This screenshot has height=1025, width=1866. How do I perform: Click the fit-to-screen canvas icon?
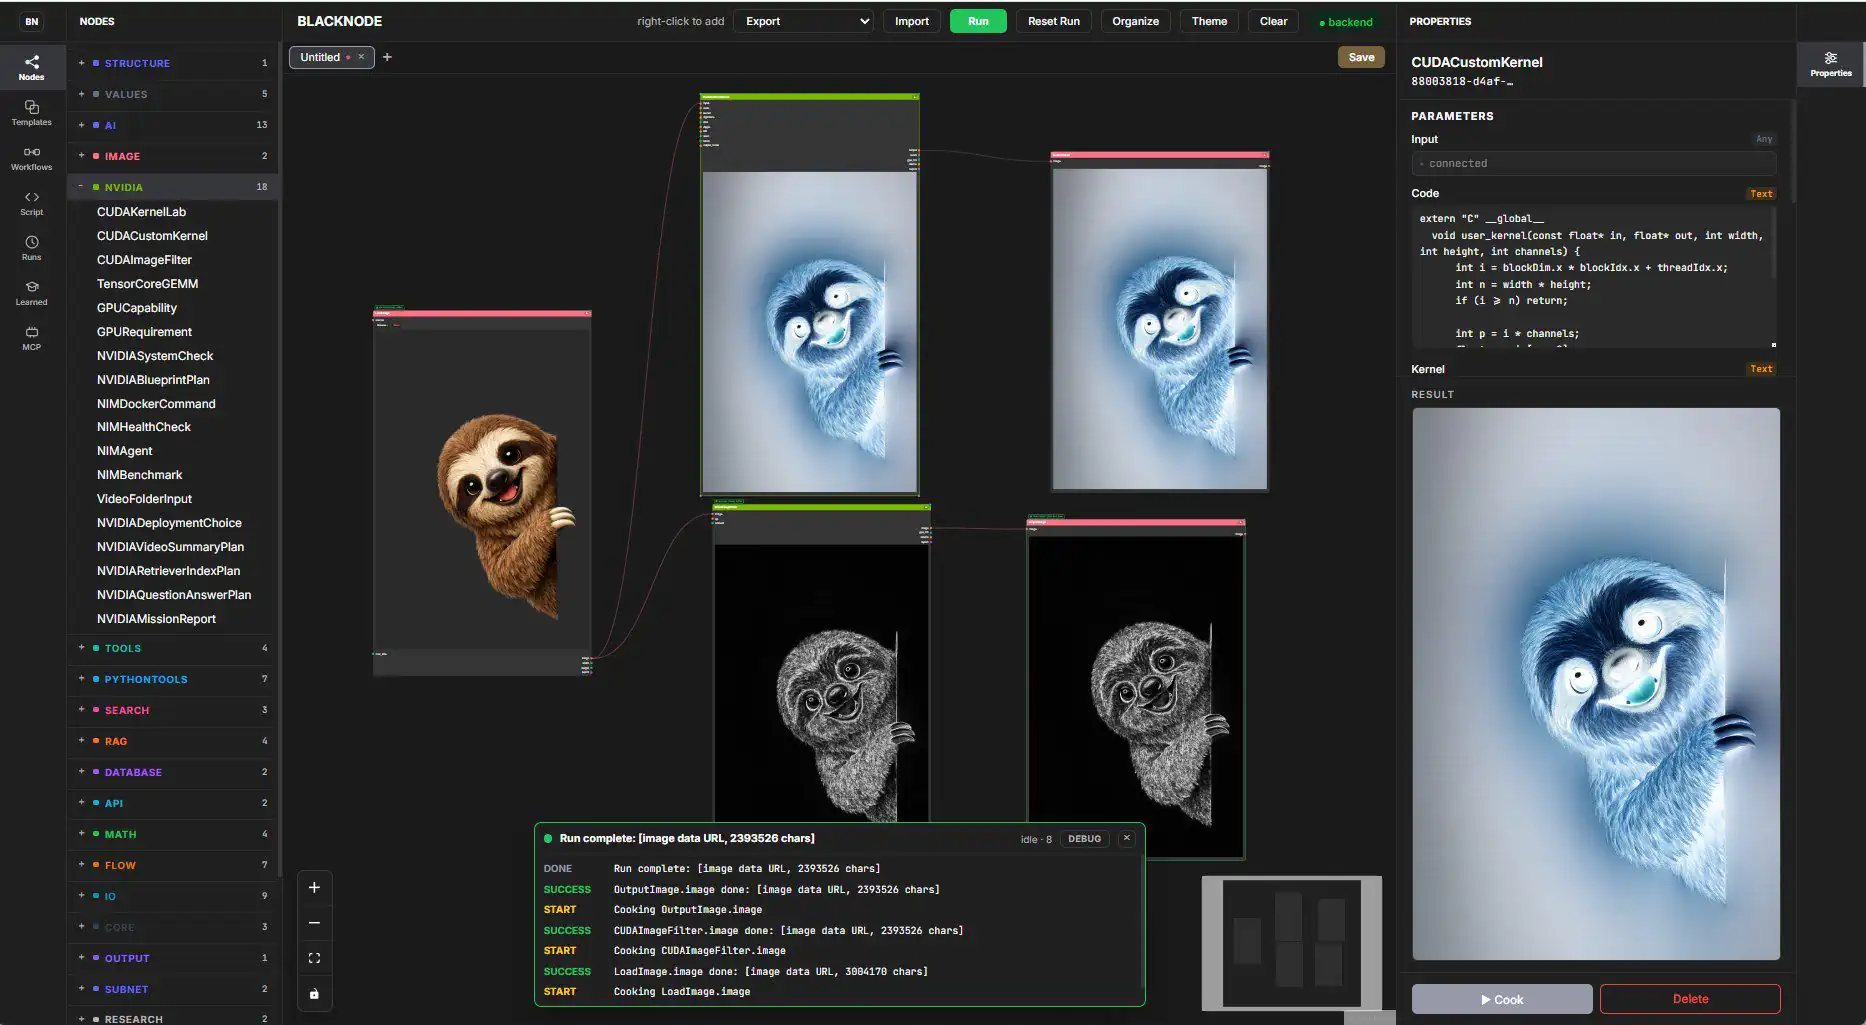coord(314,958)
